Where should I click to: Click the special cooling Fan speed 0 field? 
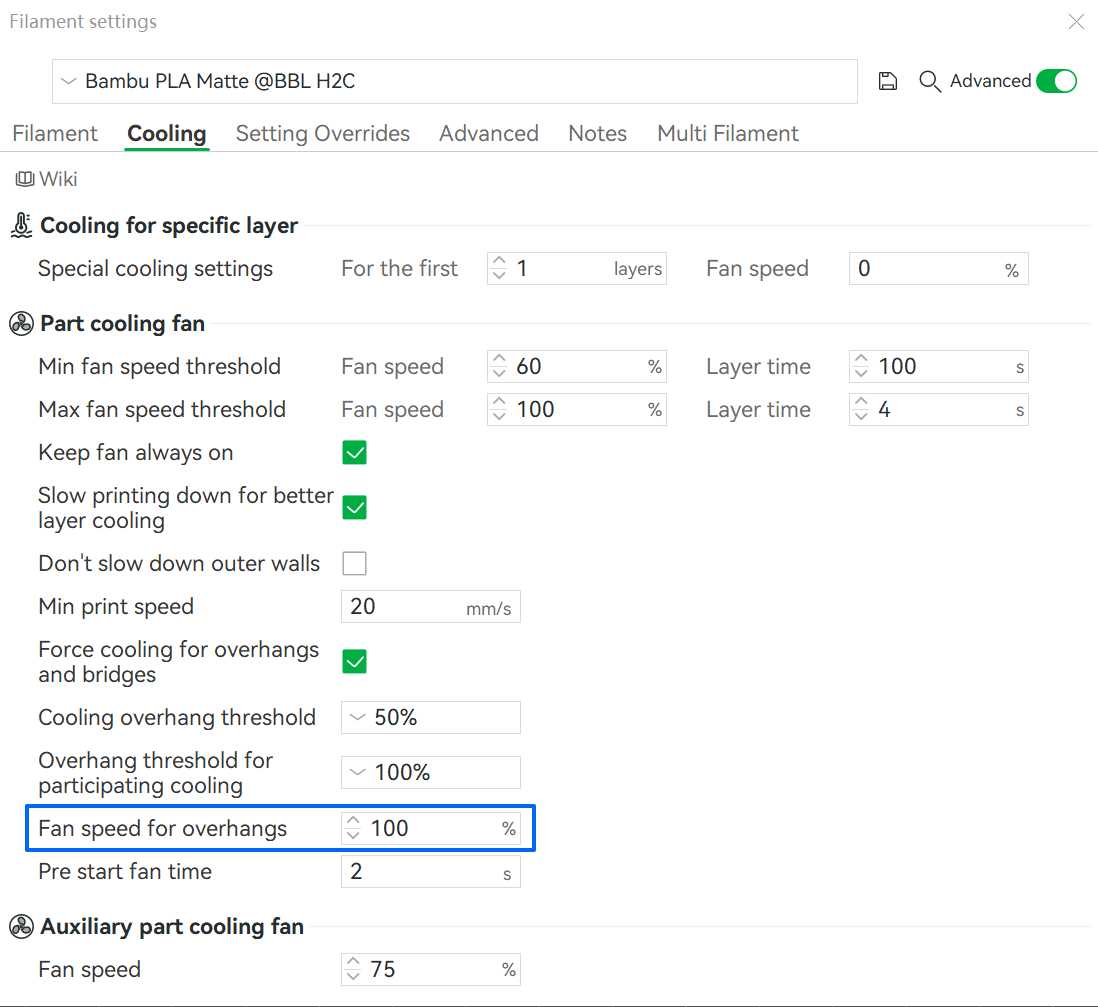938,269
